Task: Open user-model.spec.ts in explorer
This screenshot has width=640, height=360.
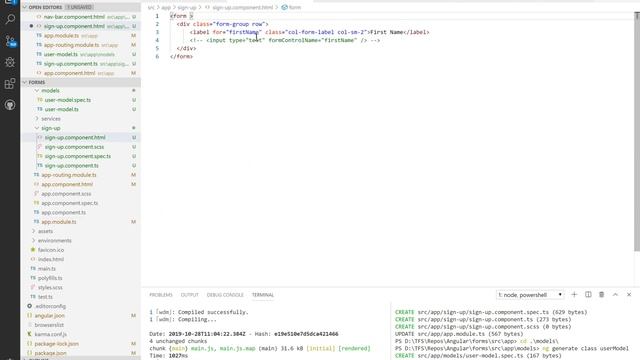Action: [80, 100]
